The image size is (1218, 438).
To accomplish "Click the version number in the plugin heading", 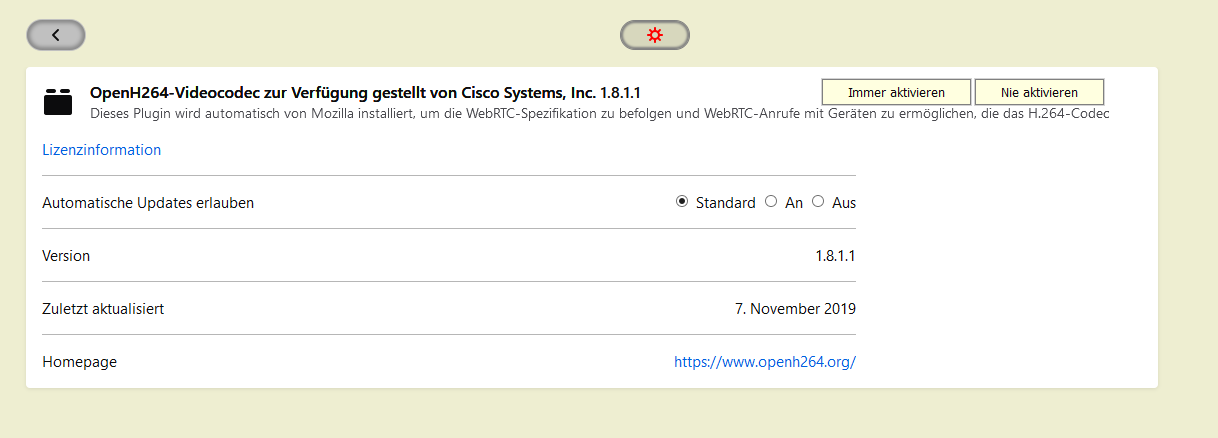I will click(620, 92).
